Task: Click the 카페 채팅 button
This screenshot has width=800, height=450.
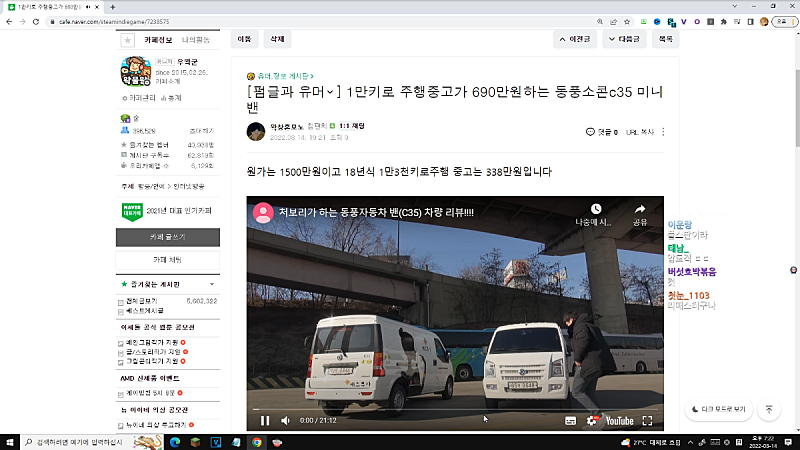Action: 168,260
